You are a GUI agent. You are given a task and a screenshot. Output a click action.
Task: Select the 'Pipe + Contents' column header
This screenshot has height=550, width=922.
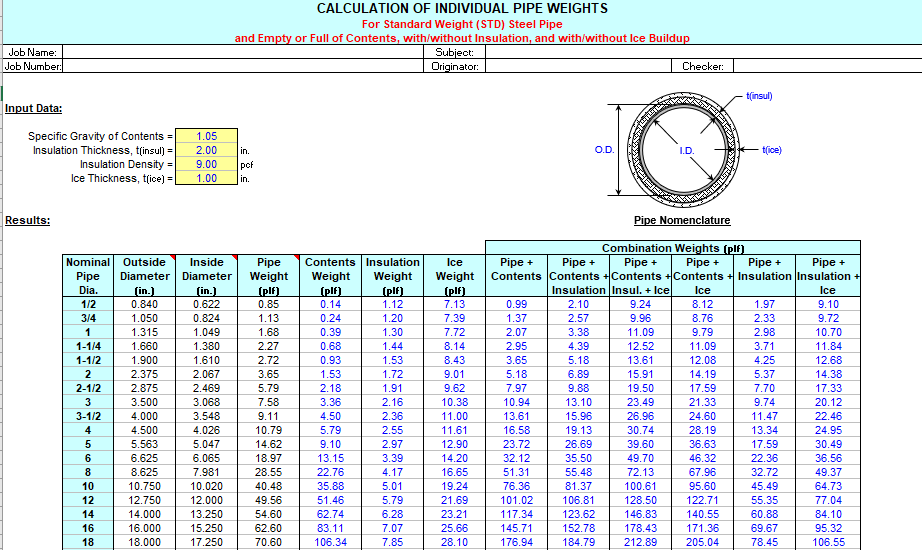(516, 276)
